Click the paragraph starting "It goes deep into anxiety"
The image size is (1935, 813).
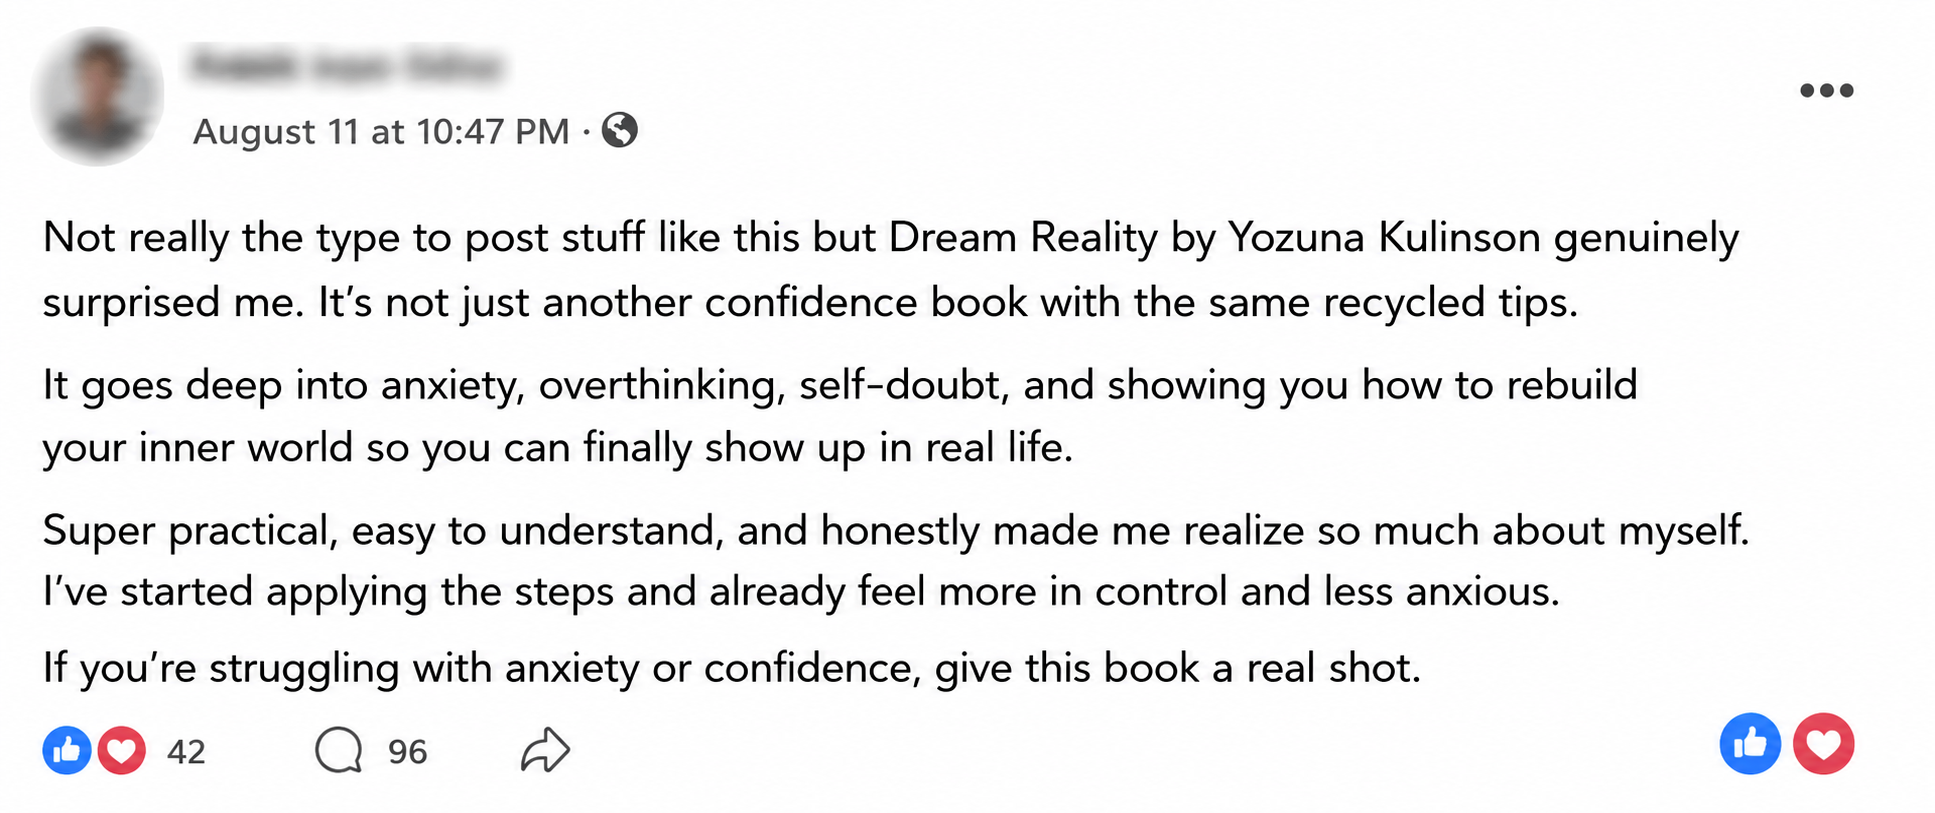[x=840, y=416]
